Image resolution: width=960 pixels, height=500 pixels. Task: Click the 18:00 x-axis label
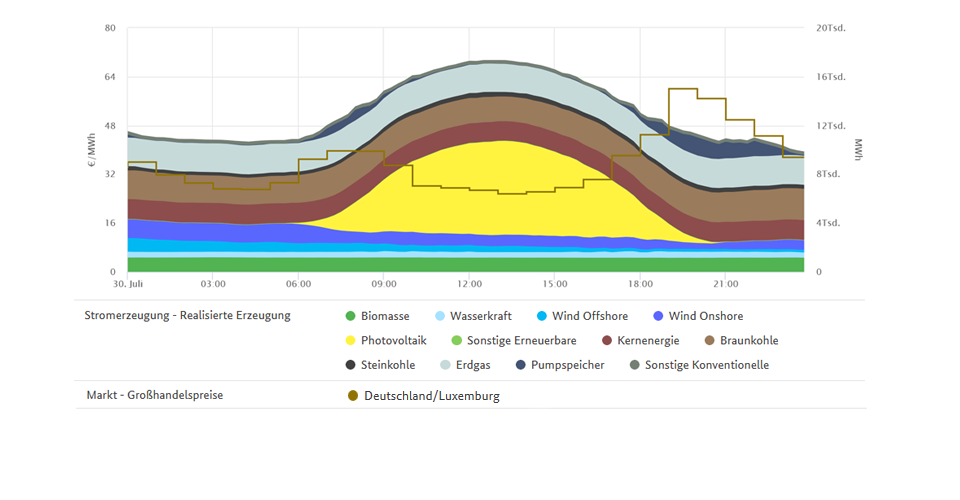(x=640, y=284)
